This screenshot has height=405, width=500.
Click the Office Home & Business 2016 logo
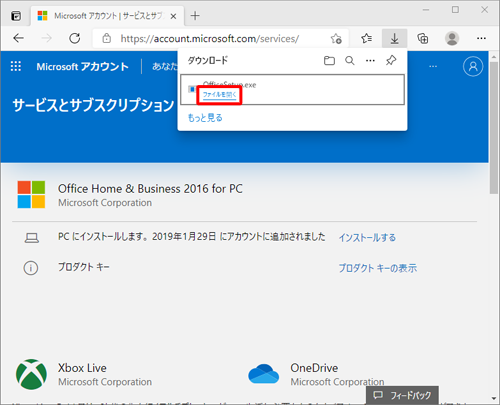(x=31, y=195)
